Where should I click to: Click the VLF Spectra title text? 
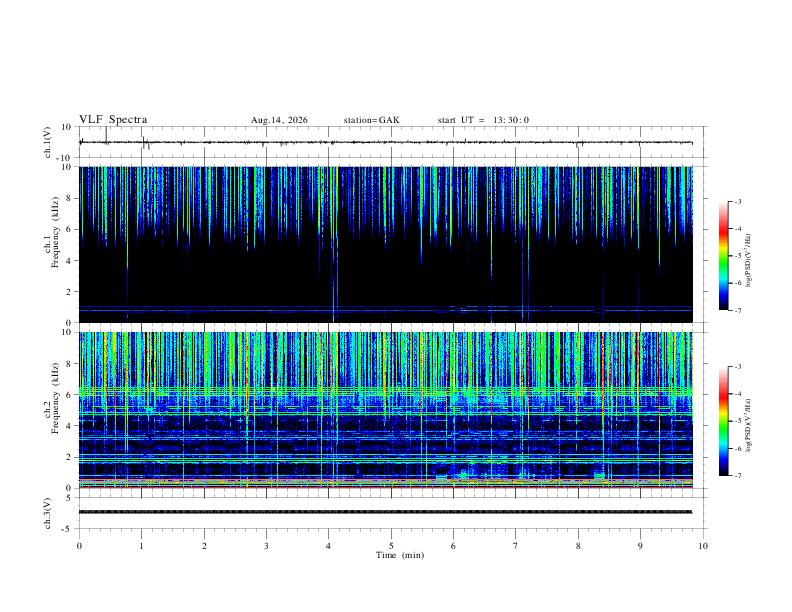tap(113, 120)
